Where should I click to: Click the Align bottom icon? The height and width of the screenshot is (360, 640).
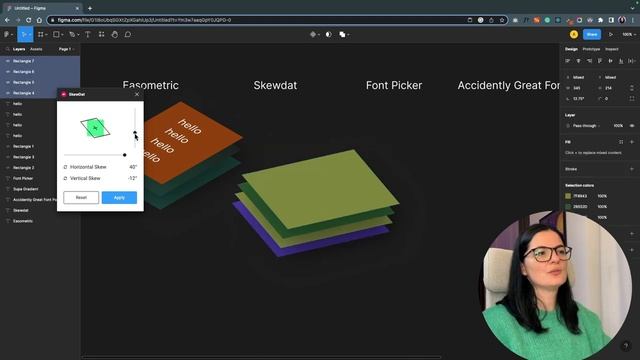621,61
